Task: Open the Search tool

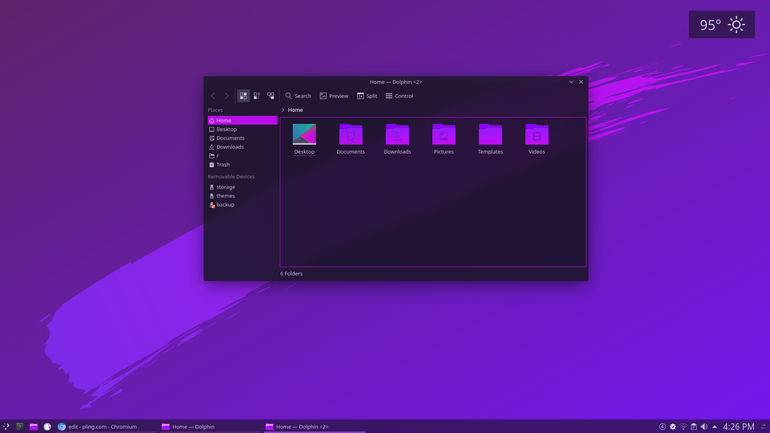Action: (298, 96)
